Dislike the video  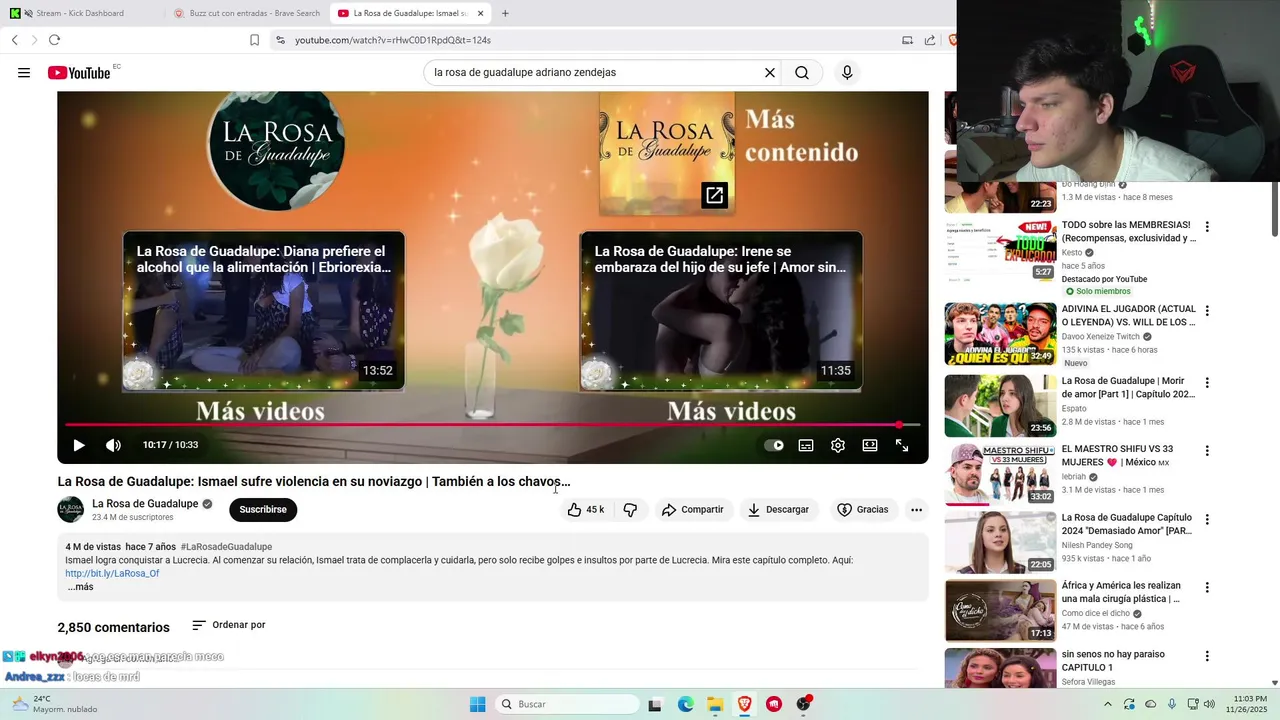pos(630,510)
